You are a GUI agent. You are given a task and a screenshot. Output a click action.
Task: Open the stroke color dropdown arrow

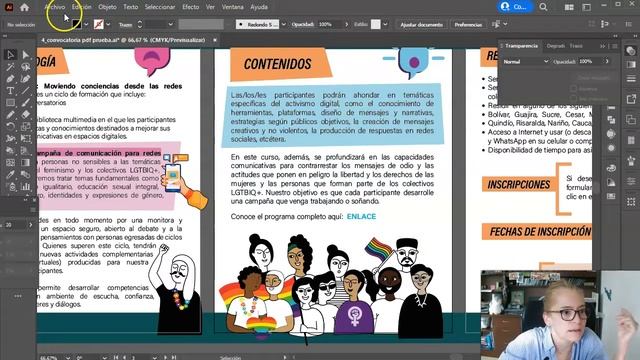click(108, 24)
